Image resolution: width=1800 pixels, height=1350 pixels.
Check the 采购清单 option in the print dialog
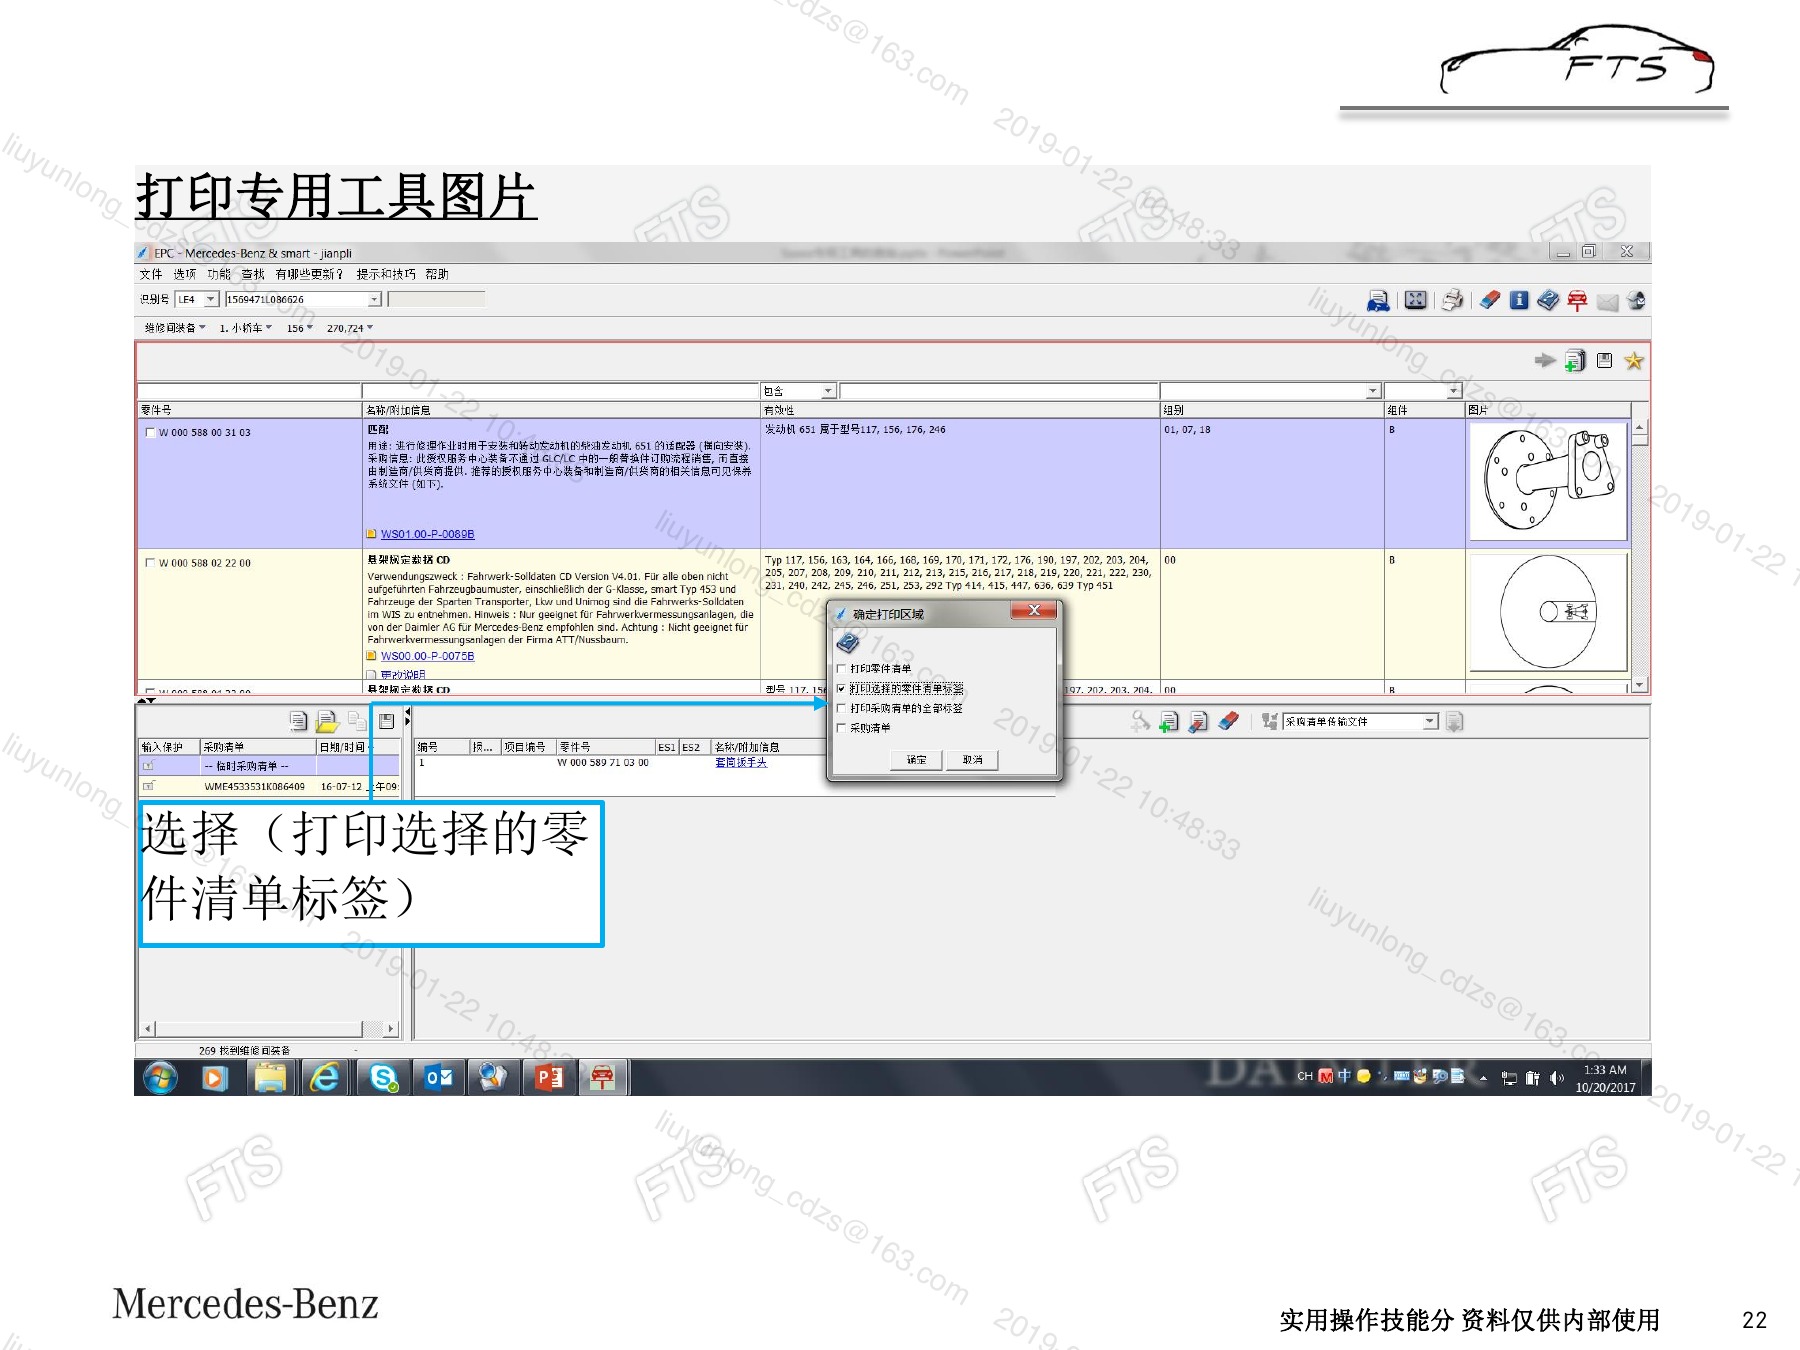point(841,728)
